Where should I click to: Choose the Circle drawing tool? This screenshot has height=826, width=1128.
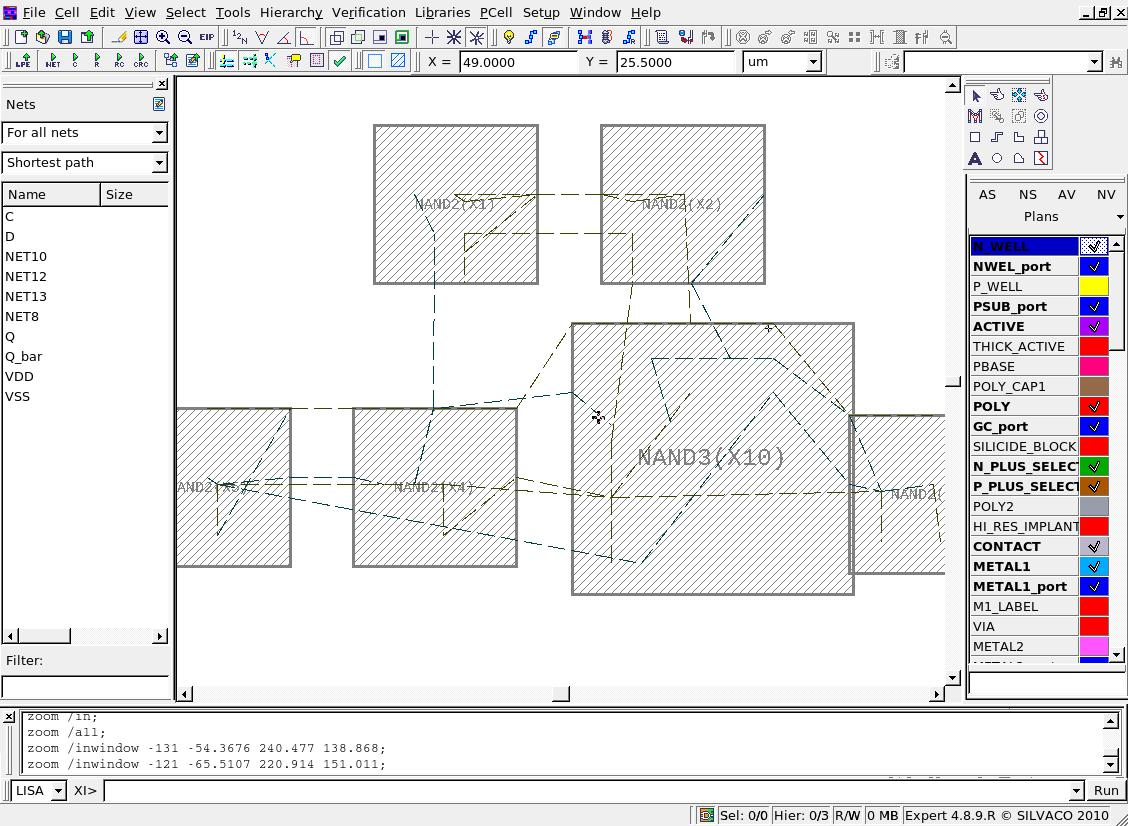(997, 158)
